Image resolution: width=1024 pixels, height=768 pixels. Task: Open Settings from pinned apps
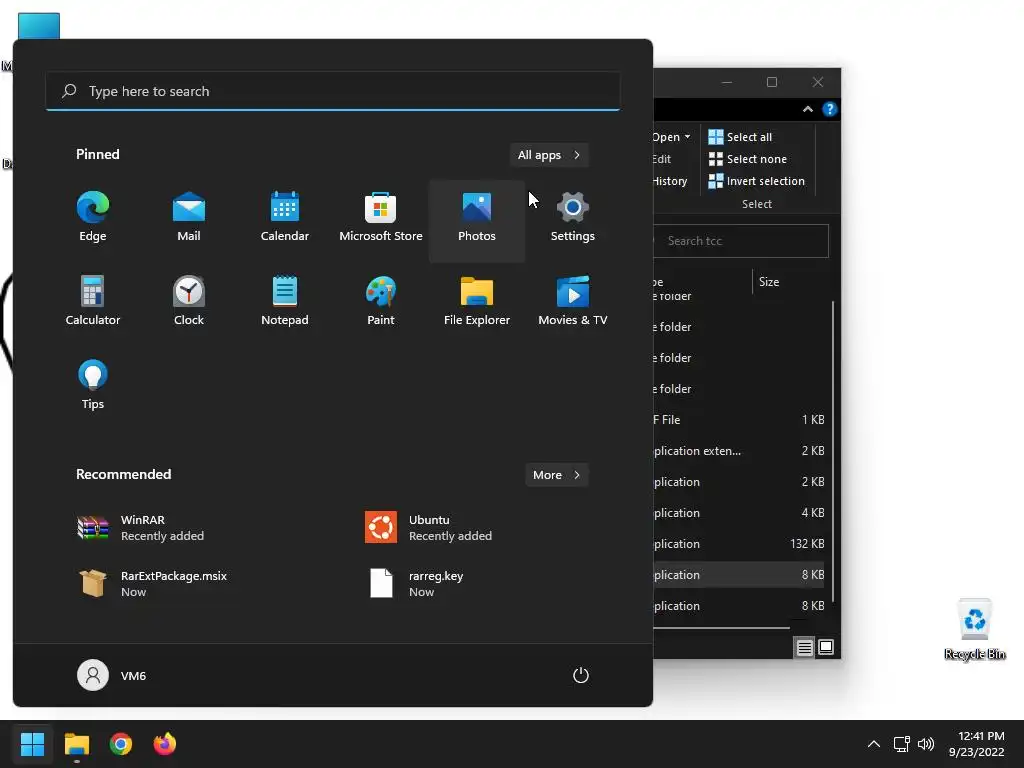coord(573,218)
